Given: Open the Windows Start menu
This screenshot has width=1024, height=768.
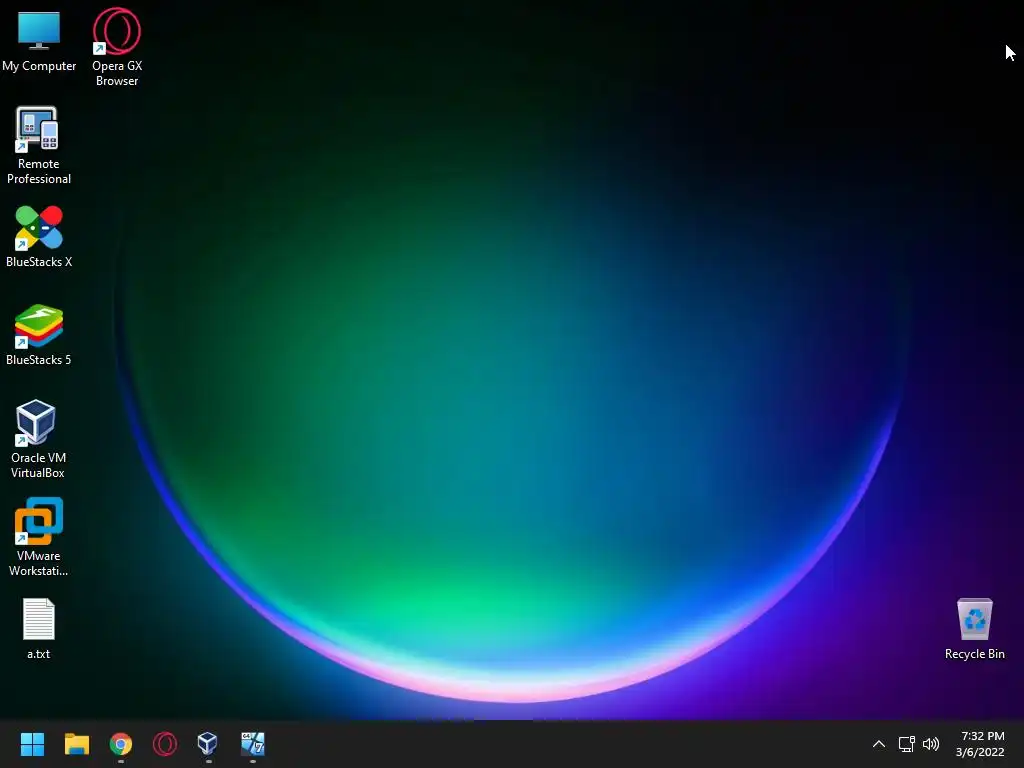Looking at the screenshot, I should [32, 744].
